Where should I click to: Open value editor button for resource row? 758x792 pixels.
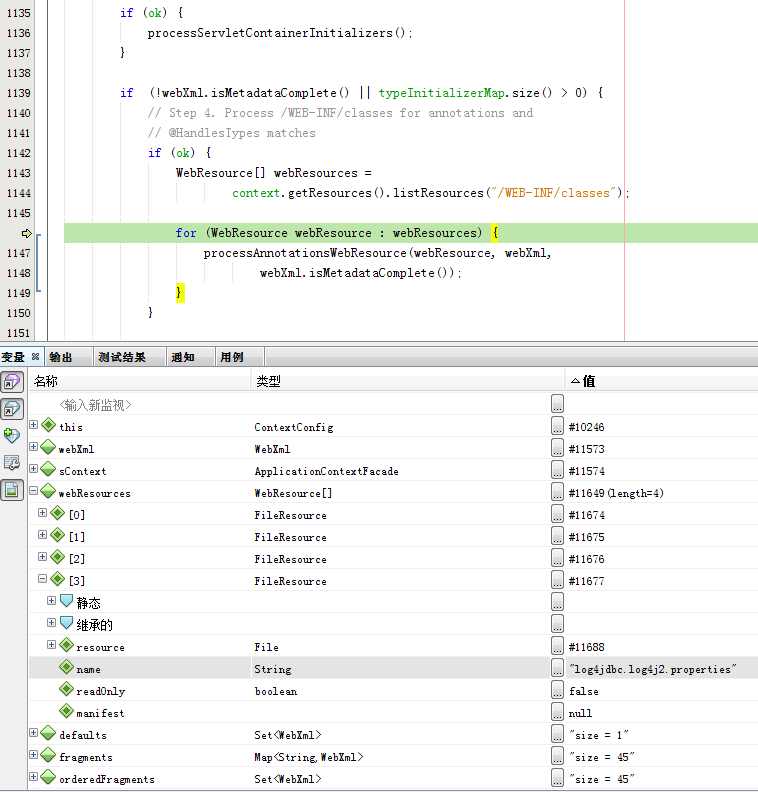point(557,646)
